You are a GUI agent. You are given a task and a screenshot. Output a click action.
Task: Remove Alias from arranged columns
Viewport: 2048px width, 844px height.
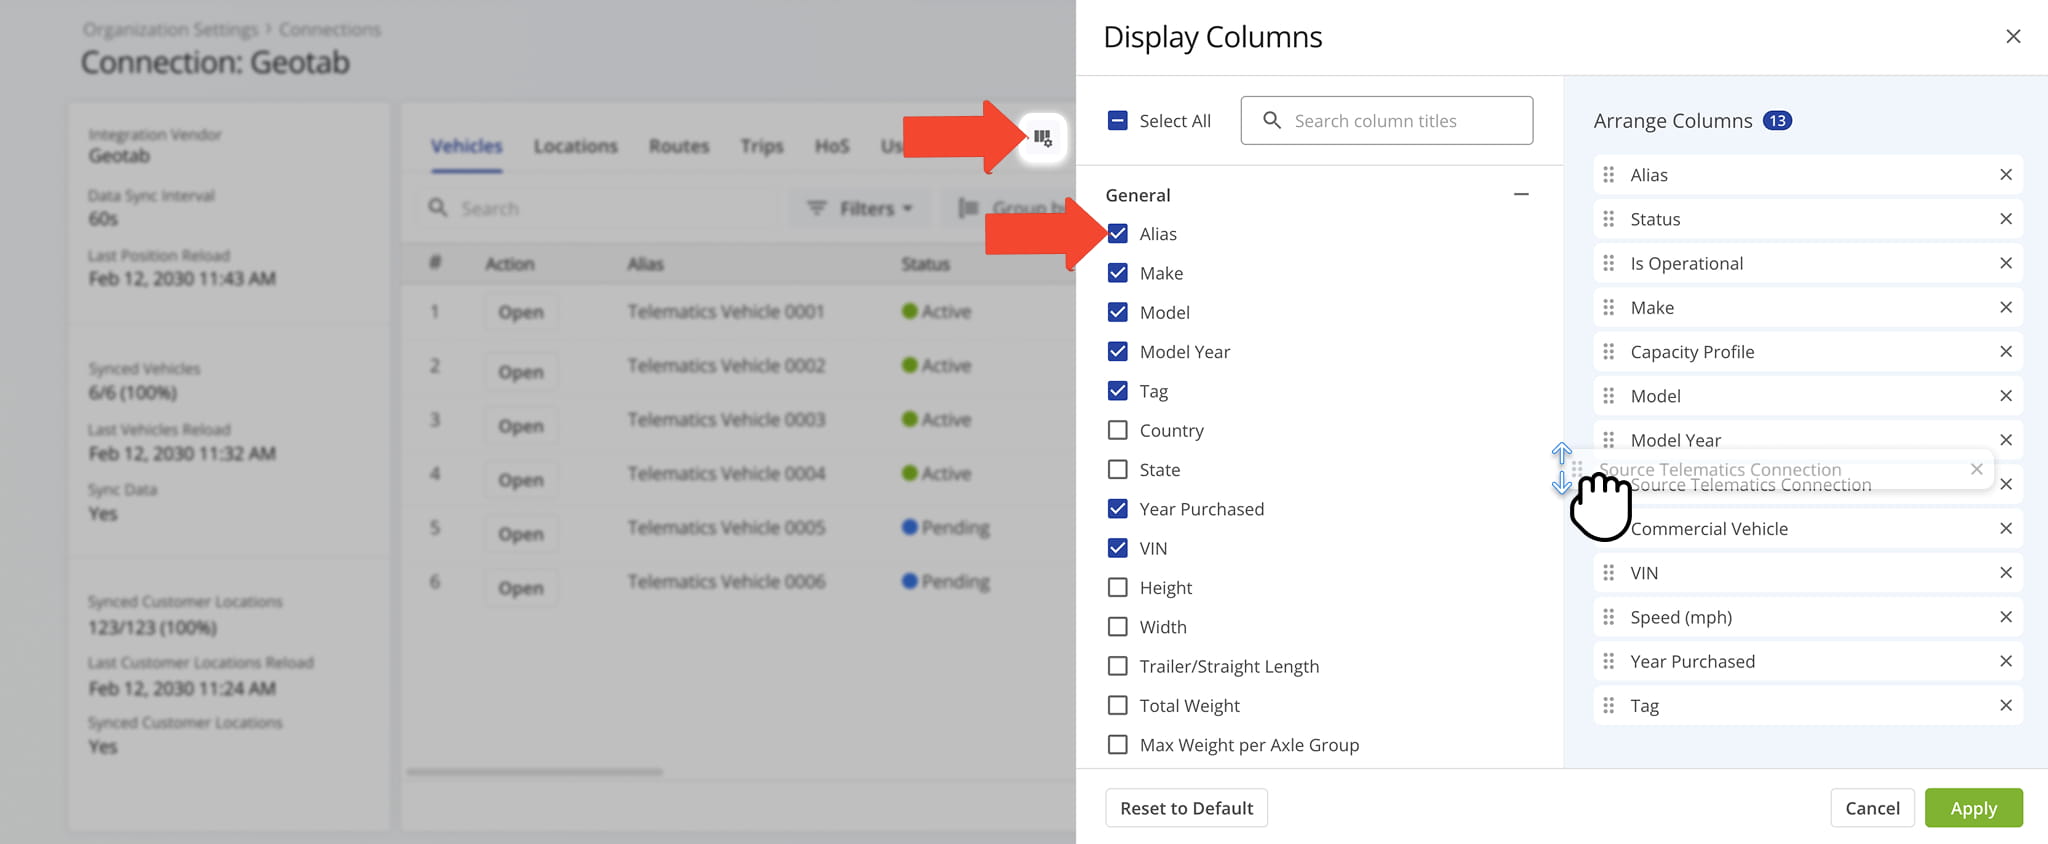[2005, 175]
